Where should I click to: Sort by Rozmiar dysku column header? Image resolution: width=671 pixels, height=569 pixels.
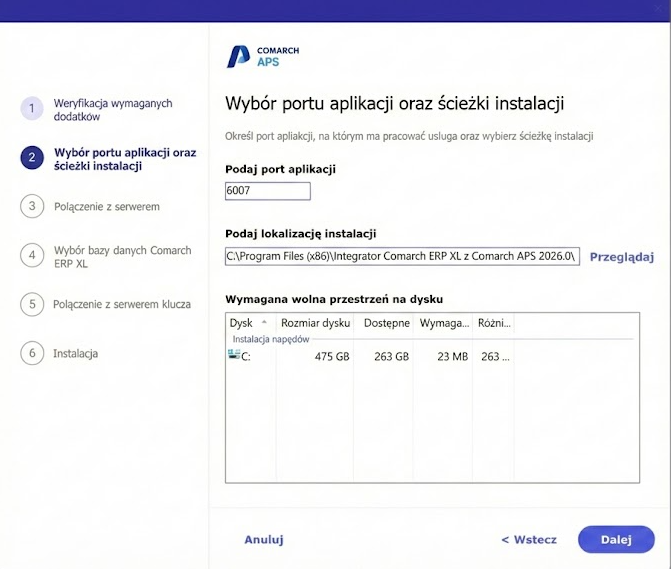(315, 323)
